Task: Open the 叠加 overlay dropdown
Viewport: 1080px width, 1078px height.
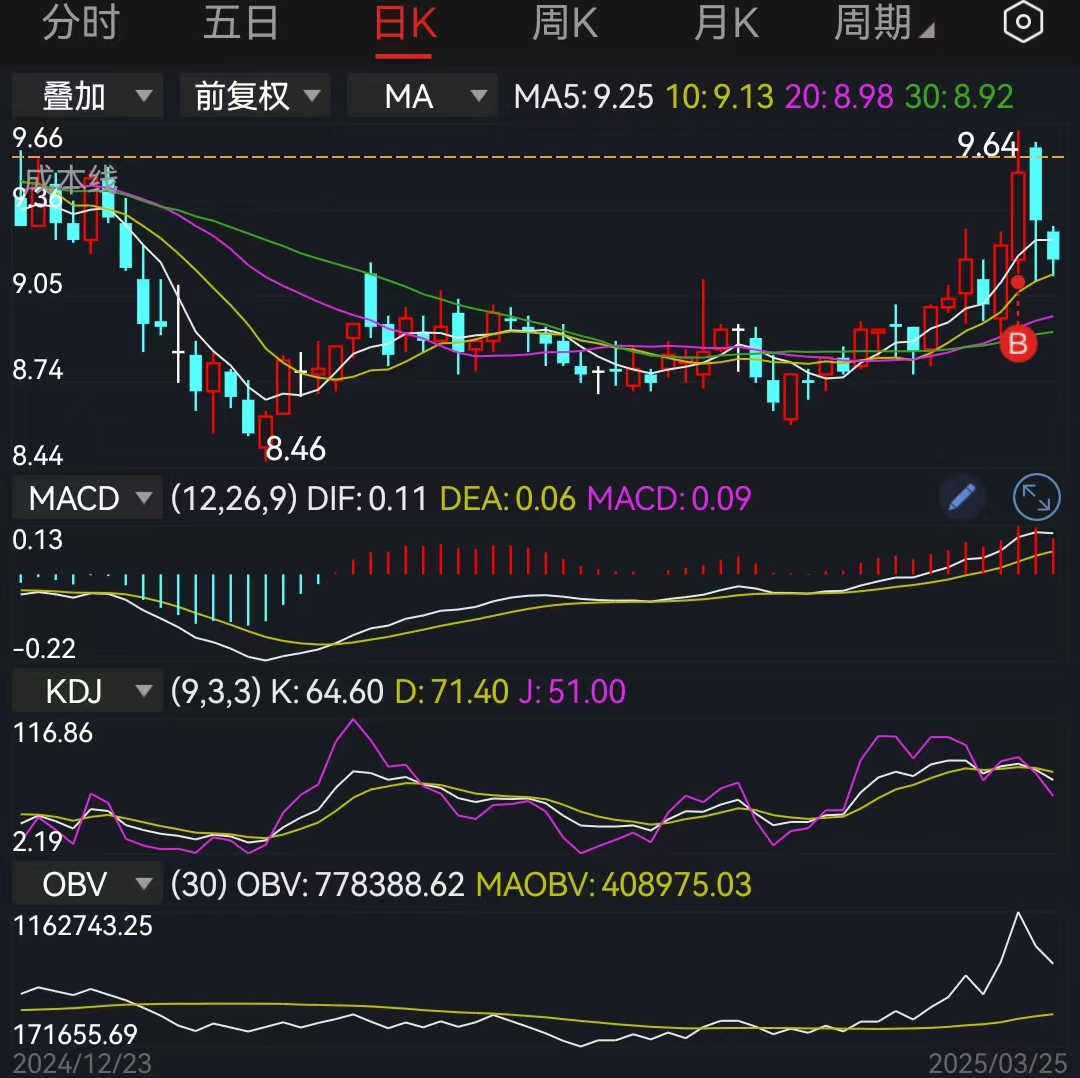Action: 86,96
